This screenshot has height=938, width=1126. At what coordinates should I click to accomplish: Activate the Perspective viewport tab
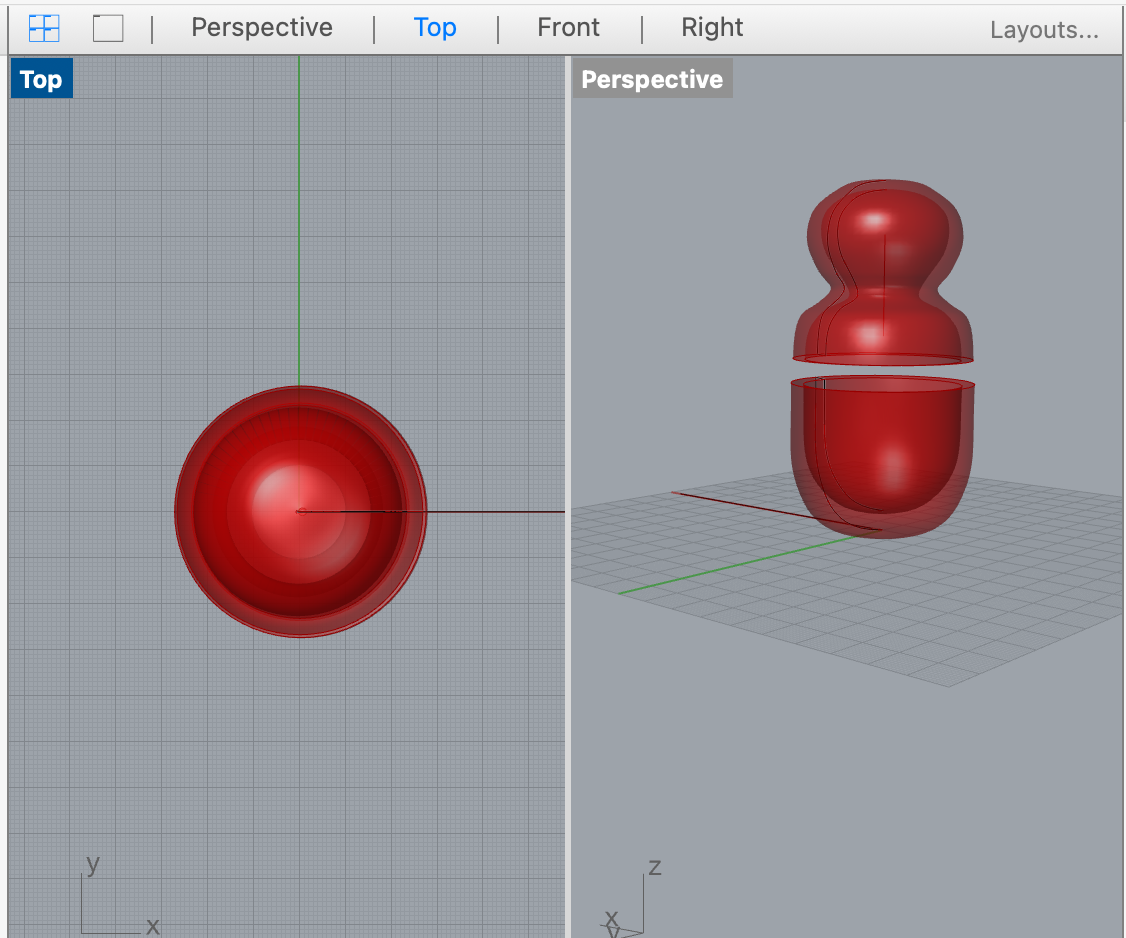(x=261, y=27)
